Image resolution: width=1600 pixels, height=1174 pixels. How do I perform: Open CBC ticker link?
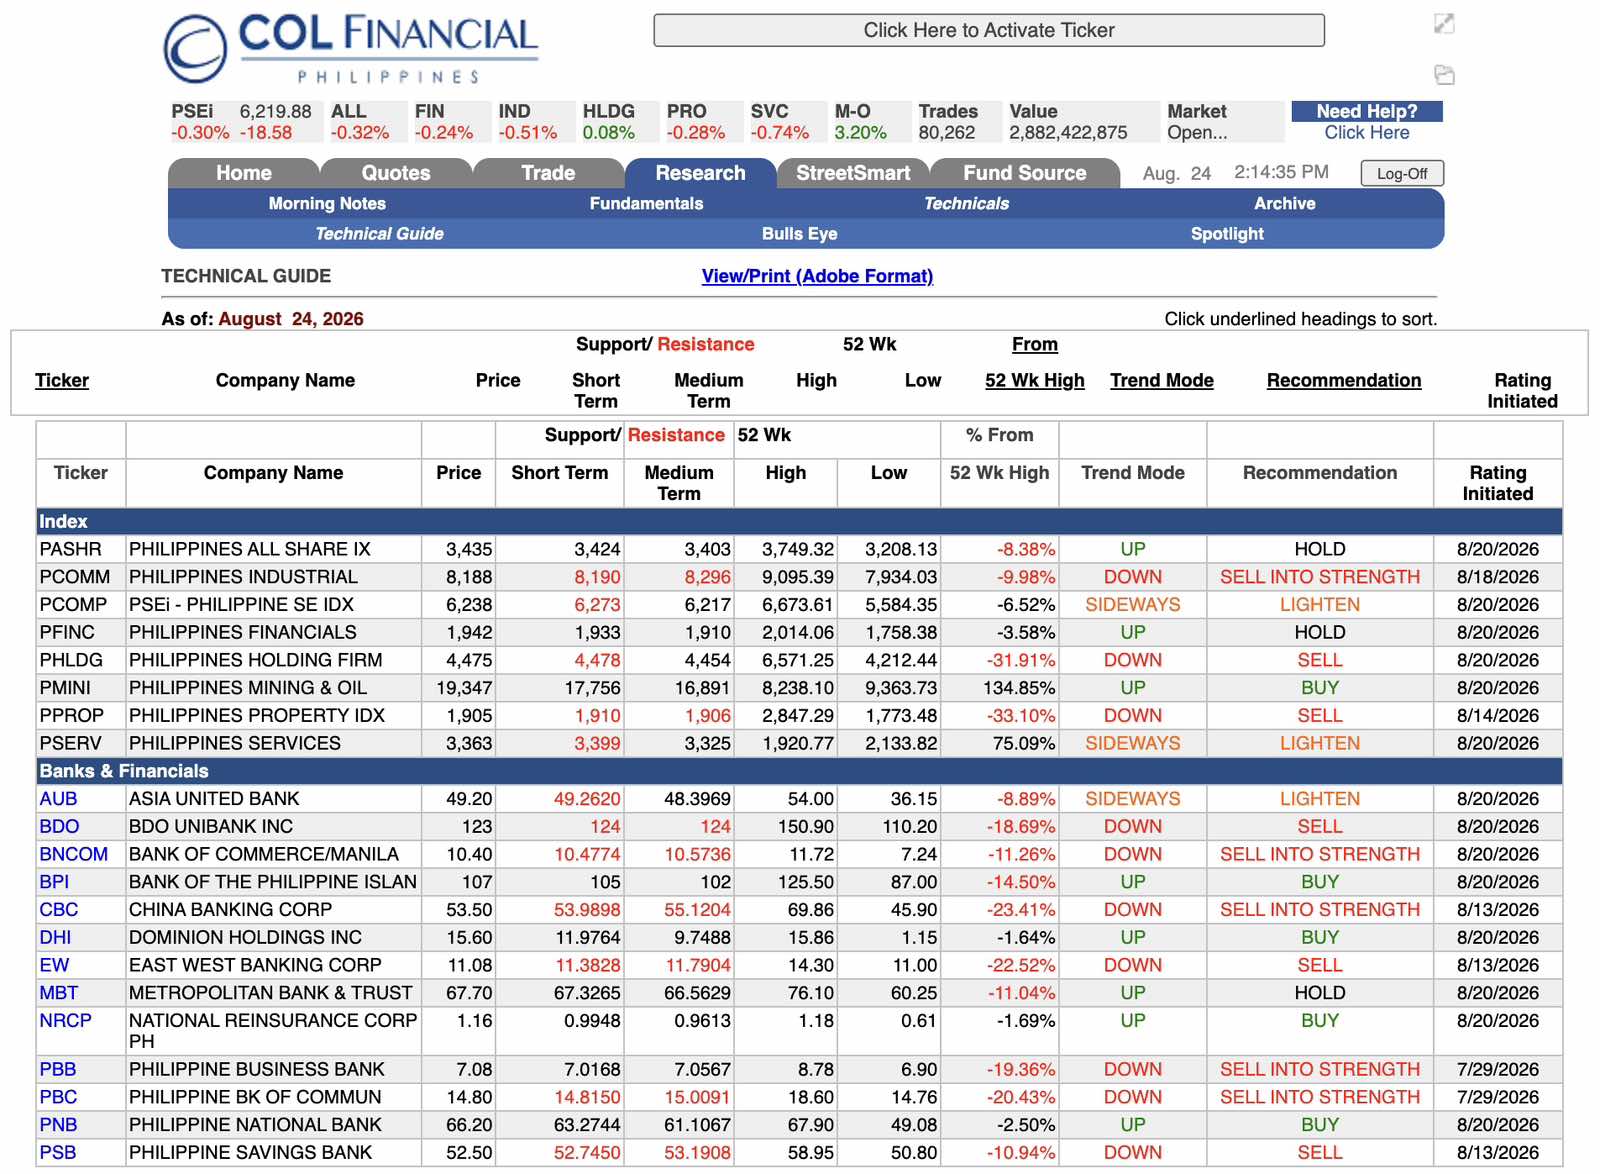[59, 910]
